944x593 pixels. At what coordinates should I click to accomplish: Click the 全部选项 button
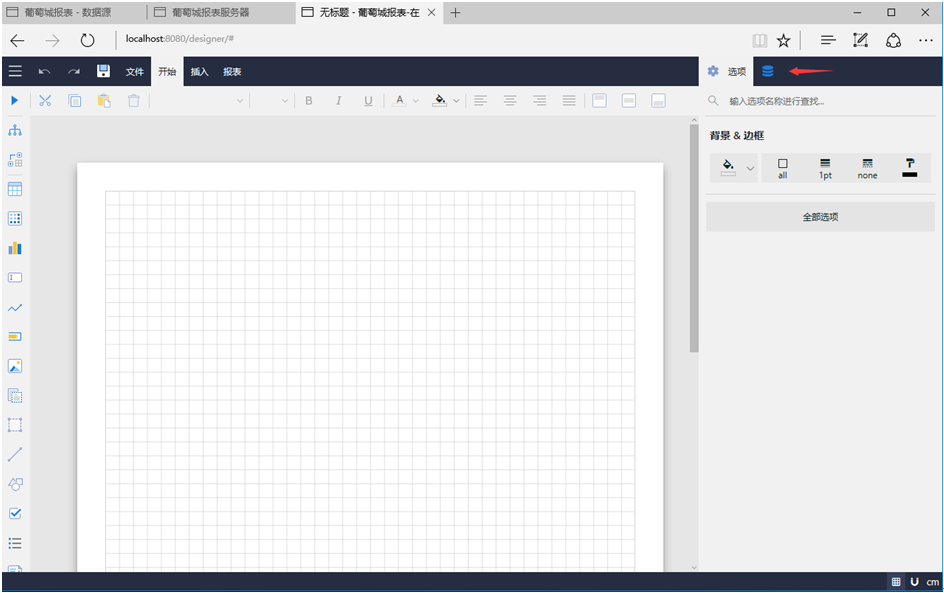tap(820, 217)
